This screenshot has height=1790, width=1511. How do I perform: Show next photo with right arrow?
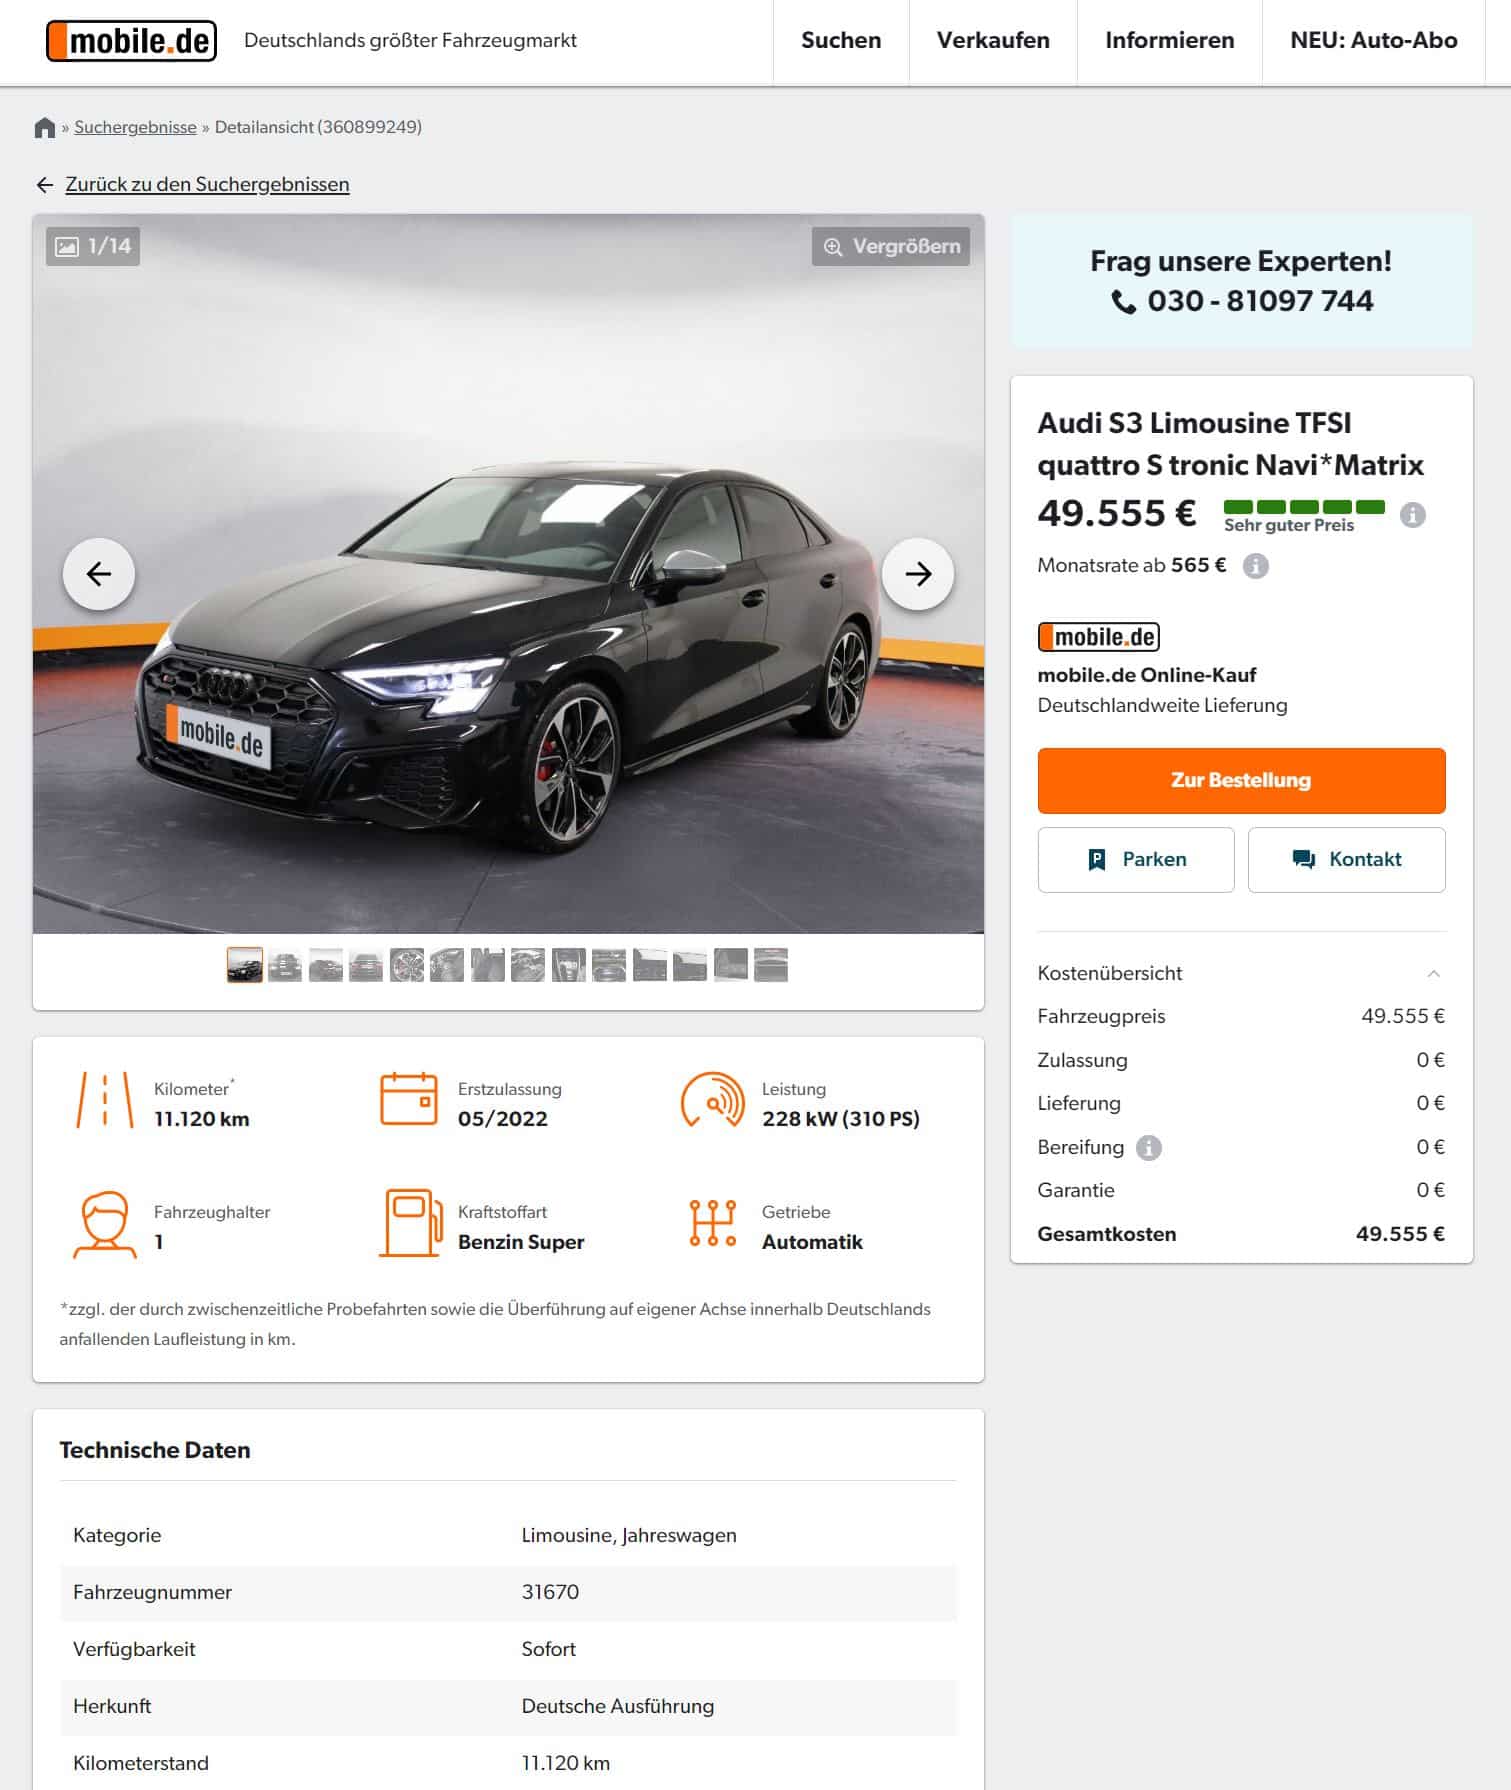918,574
